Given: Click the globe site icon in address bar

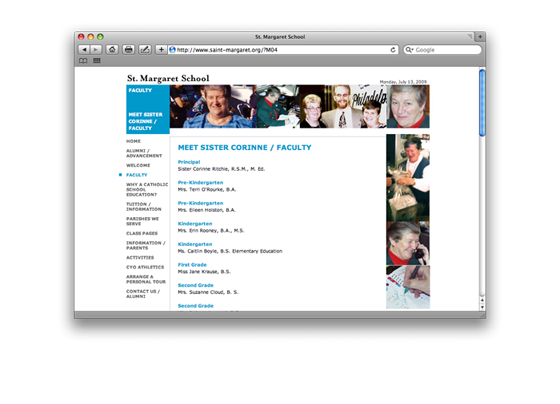Looking at the screenshot, I should (x=172, y=50).
